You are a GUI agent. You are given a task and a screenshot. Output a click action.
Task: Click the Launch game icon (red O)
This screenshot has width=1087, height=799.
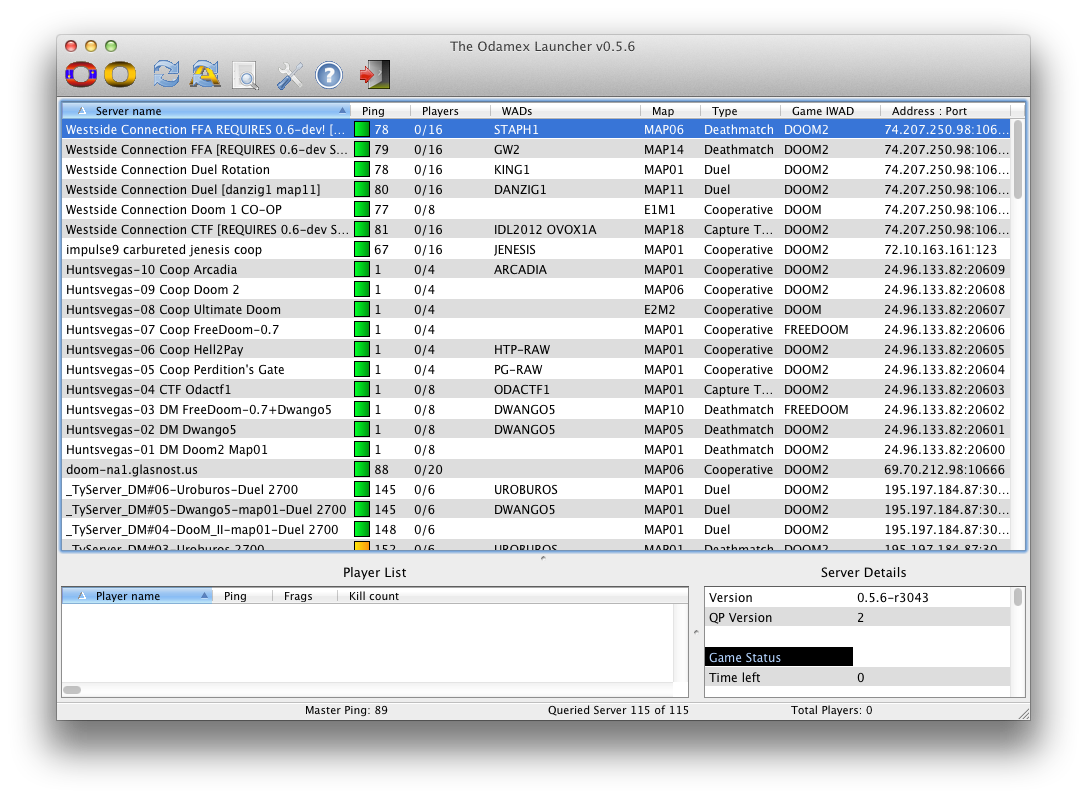[x=80, y=74]
